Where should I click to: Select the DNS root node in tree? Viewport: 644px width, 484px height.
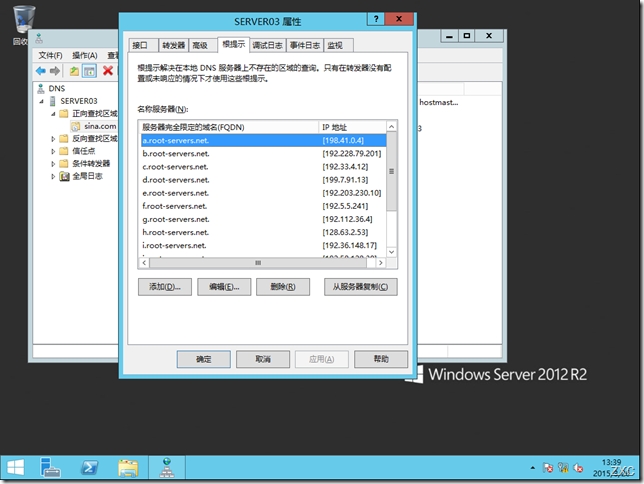tap(57, 88)
